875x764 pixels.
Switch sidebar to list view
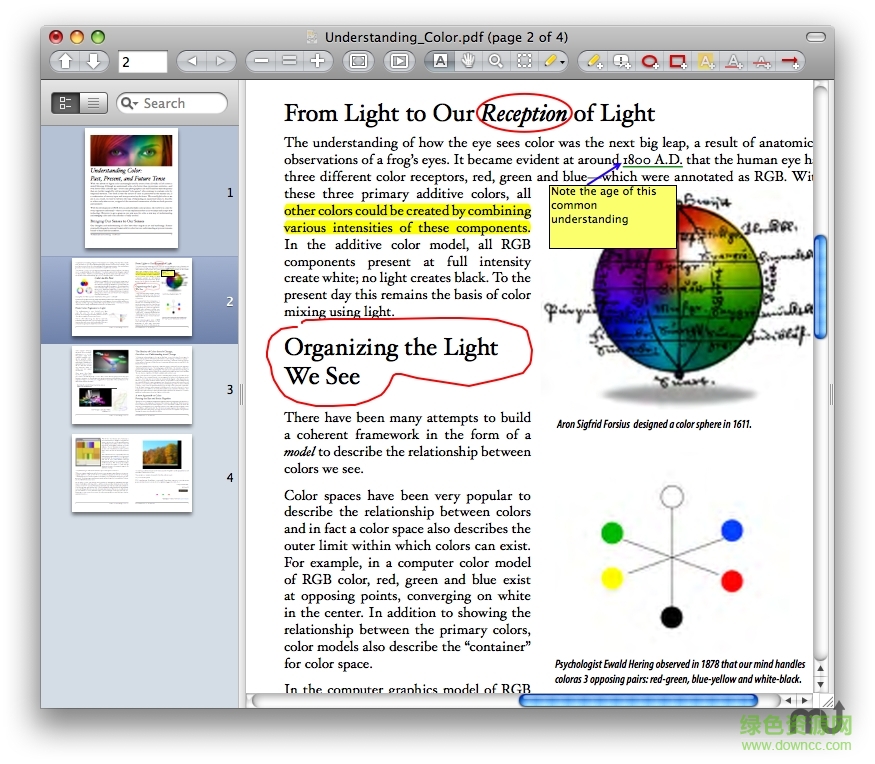coord(92,102)
